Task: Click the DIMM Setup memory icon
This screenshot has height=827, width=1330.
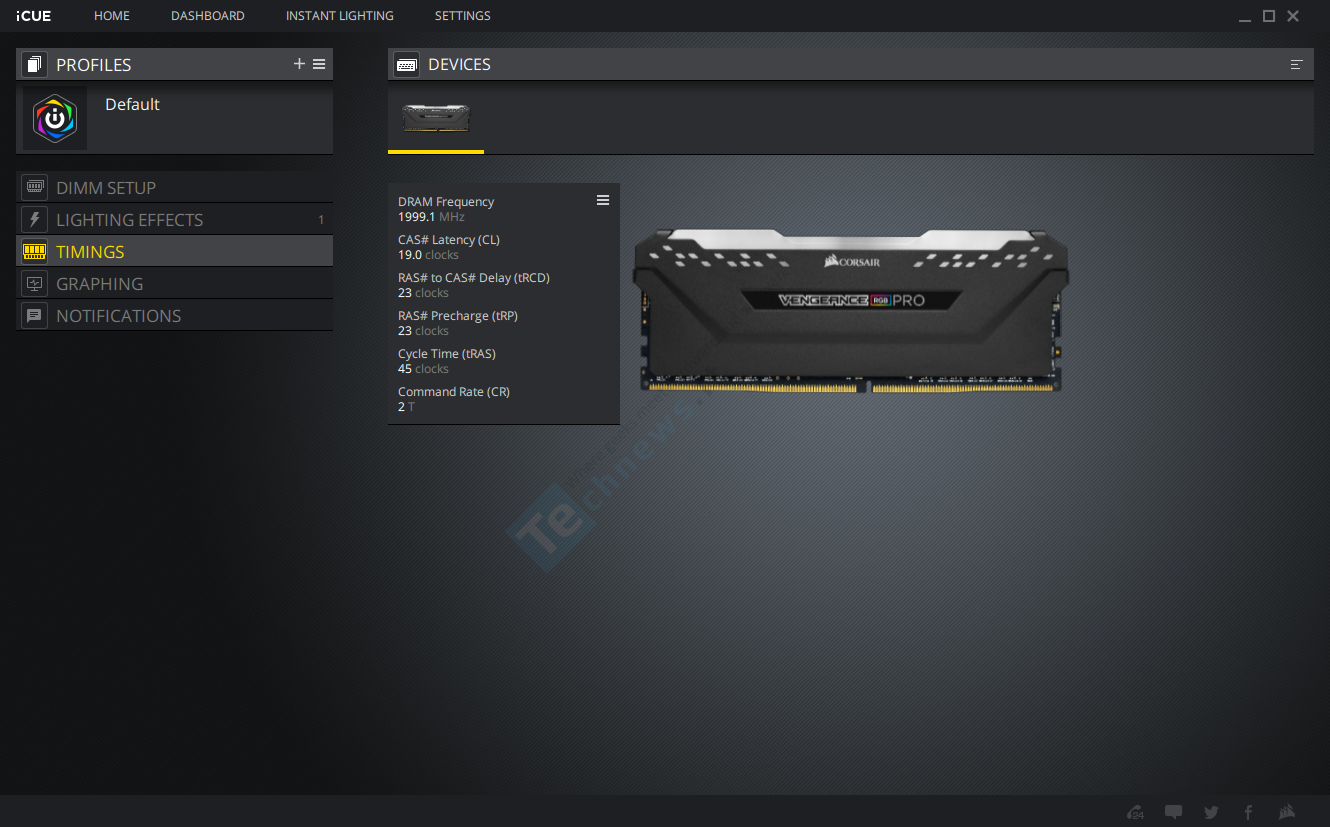Action: pos(35,187)
